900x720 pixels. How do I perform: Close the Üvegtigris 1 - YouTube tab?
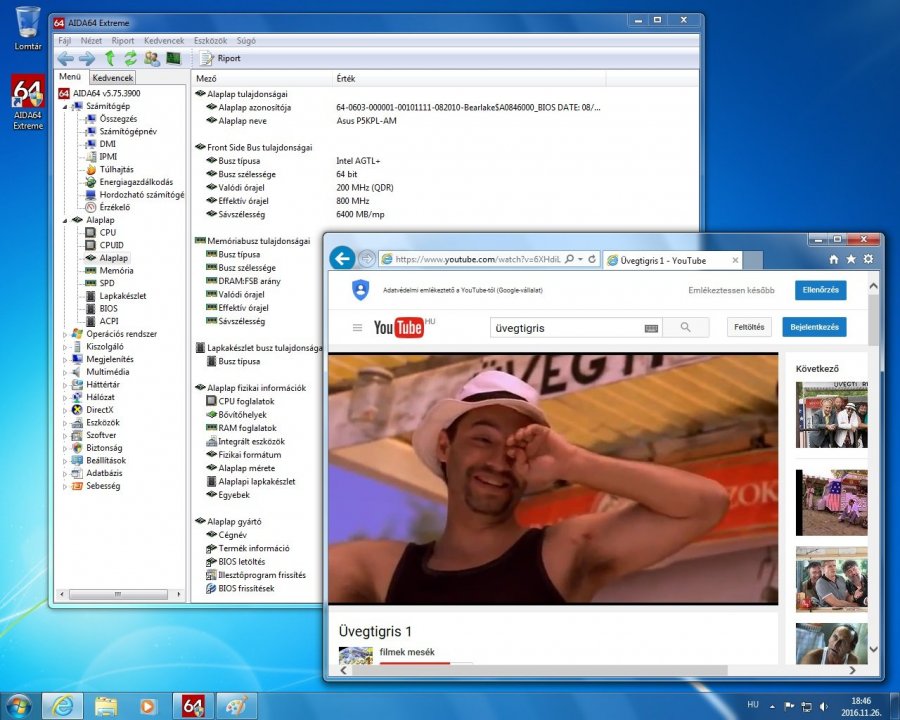click(735, 260)
